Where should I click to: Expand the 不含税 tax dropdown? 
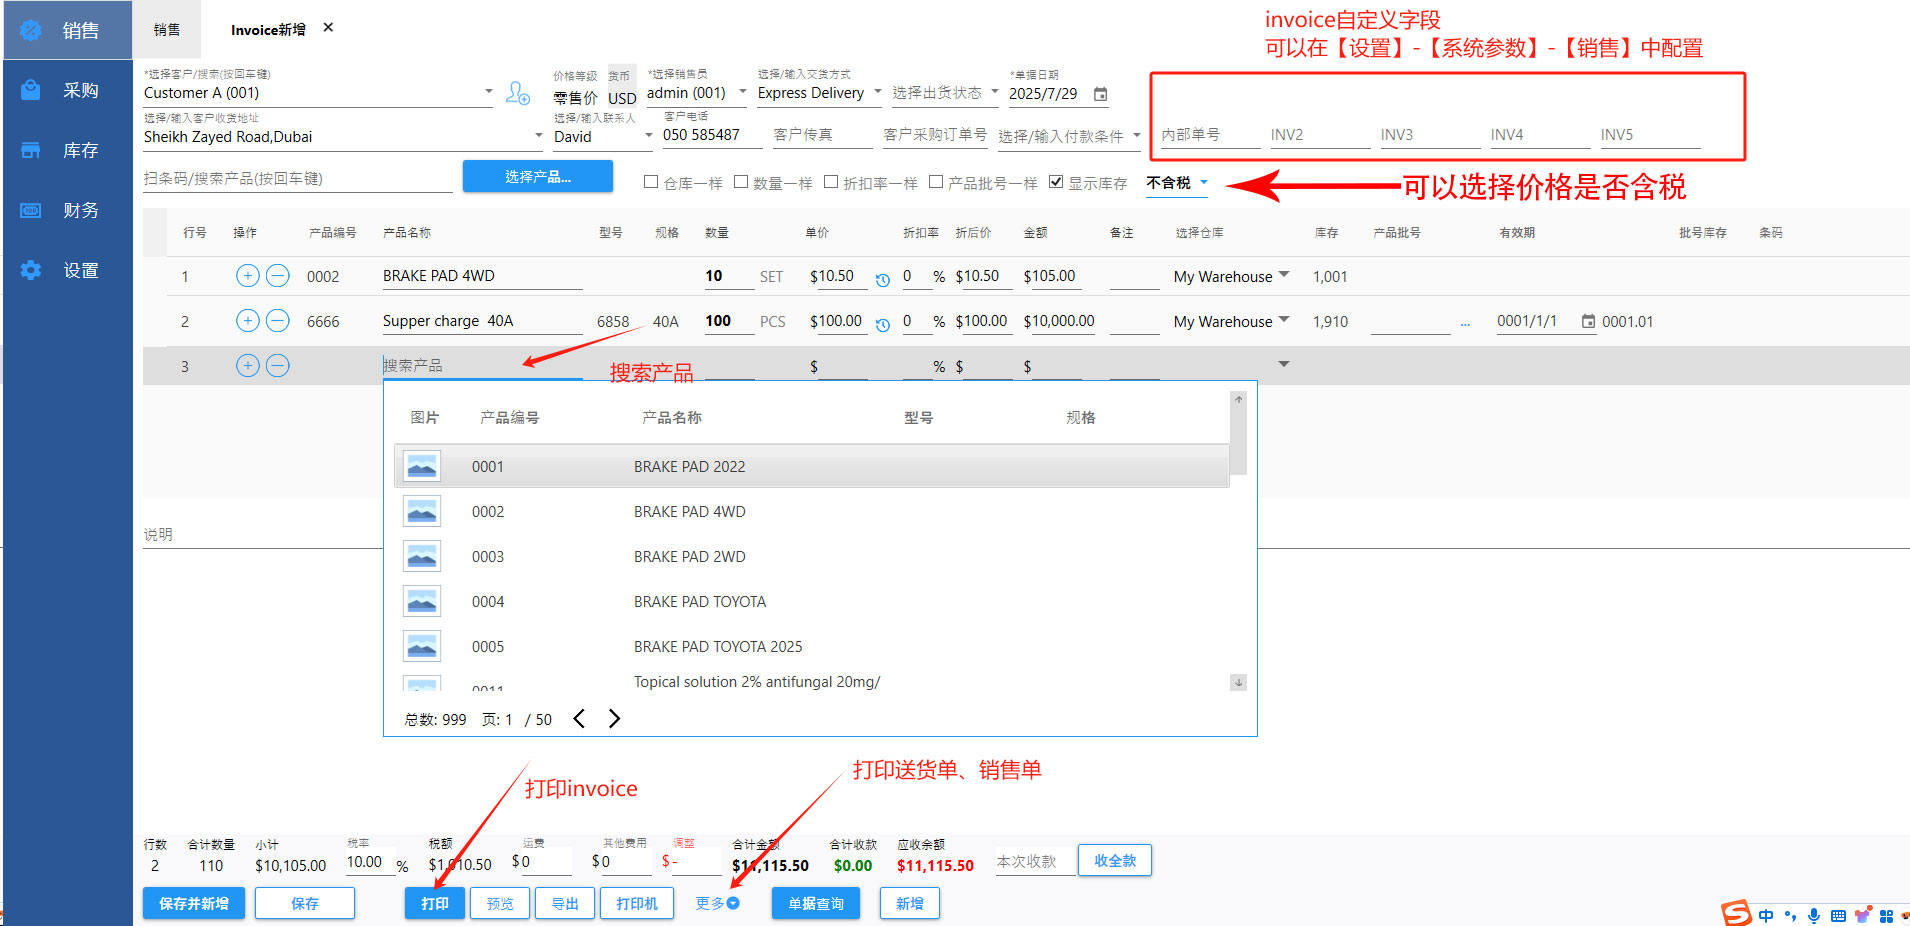1203,182
